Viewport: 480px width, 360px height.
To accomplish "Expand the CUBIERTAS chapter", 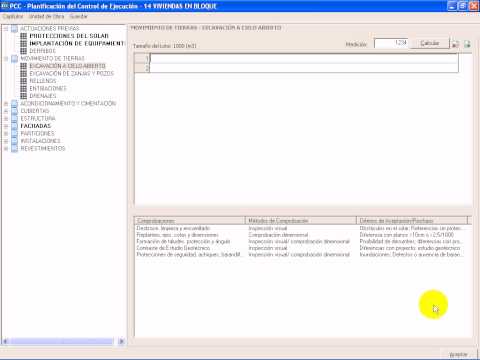I will point(6,111).
